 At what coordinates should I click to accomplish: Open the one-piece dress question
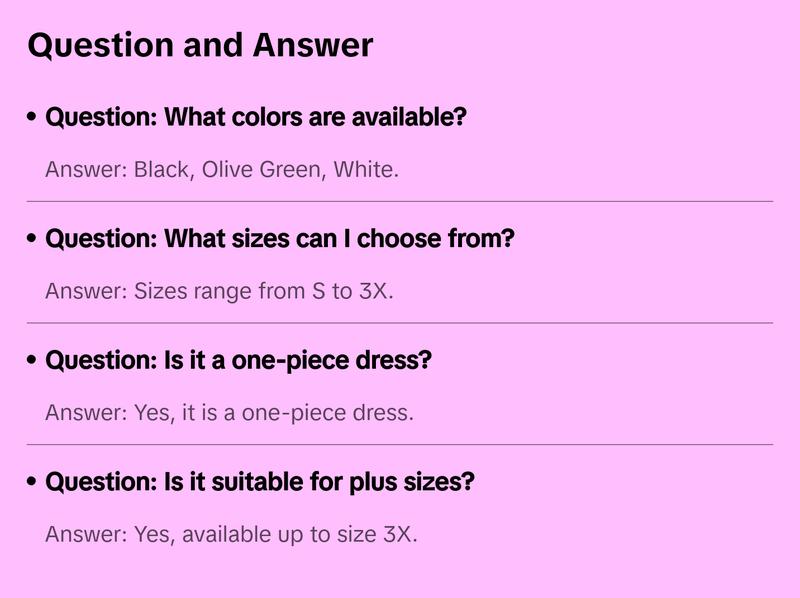tap(238, 360)
